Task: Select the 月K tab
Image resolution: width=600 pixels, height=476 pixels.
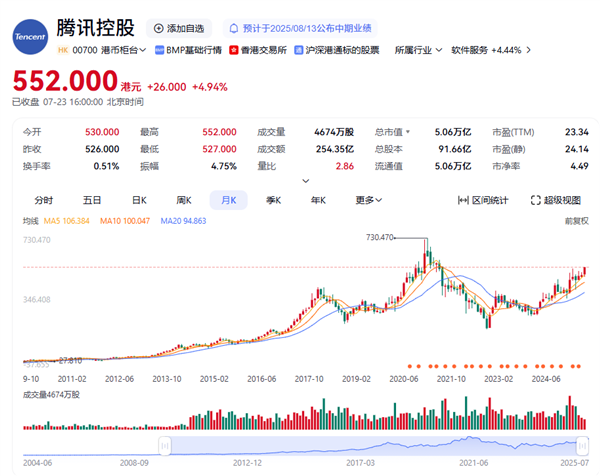Action: tap(229, 200)
